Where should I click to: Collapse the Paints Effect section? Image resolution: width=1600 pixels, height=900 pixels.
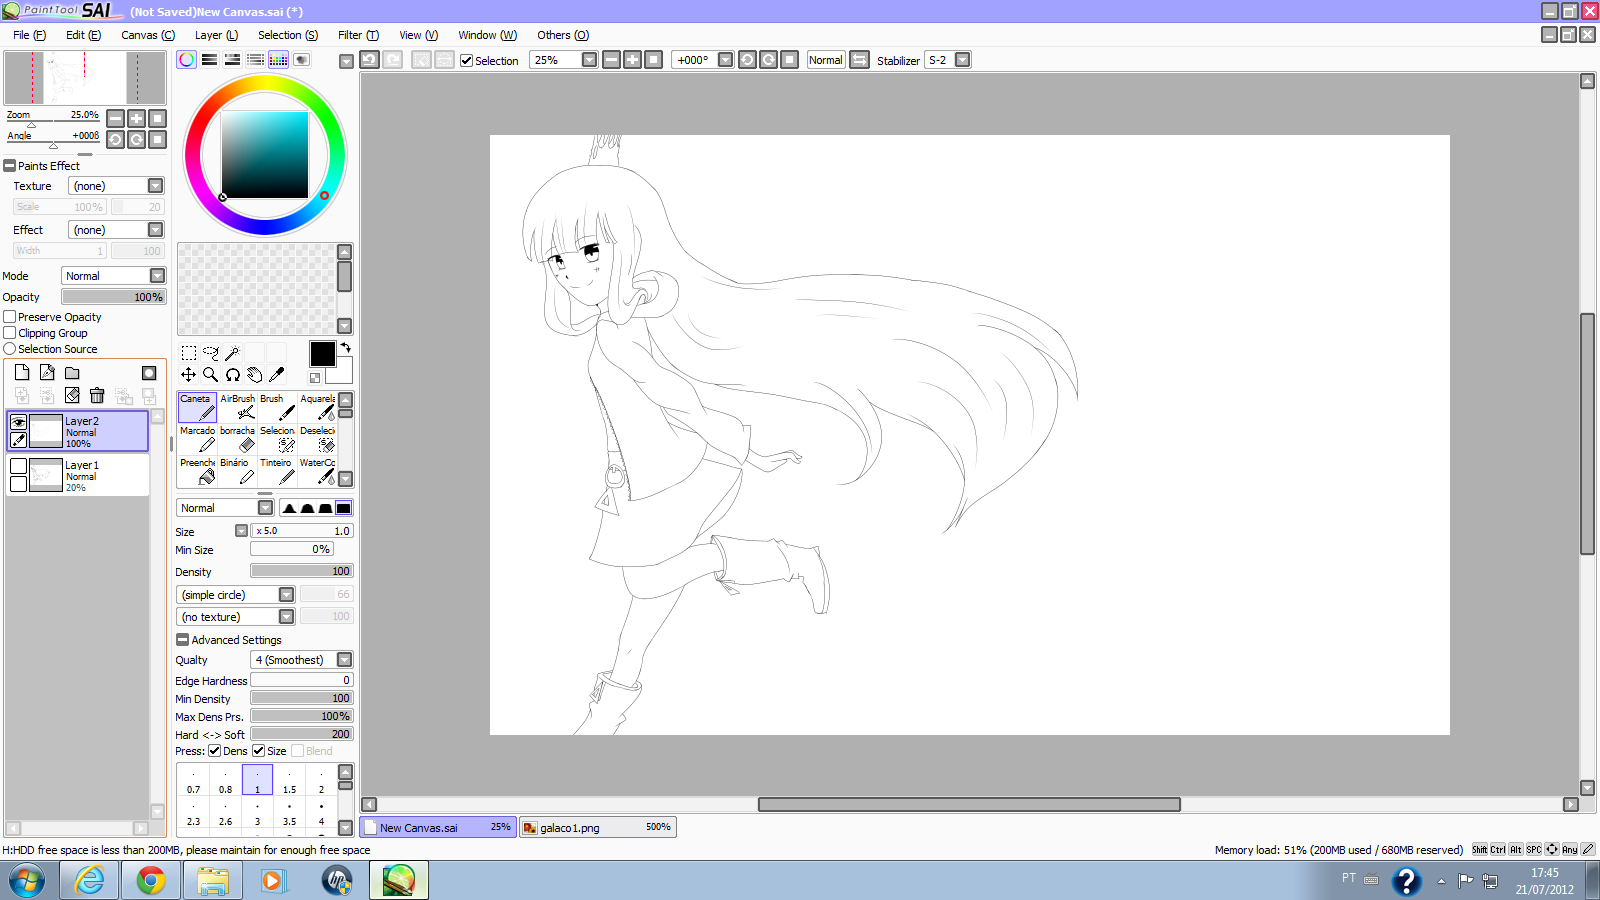[x=10, y=166]
